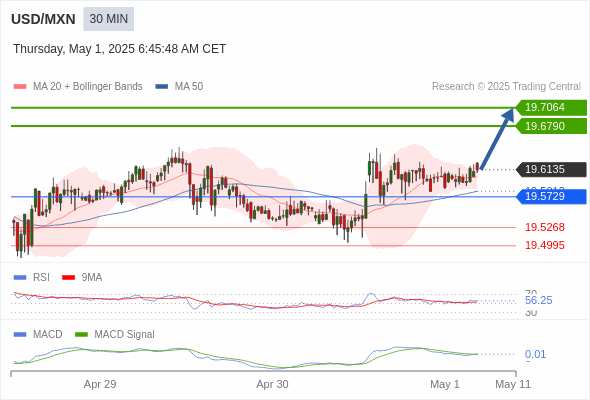Click the RSI value 56.25 label

click(x=538, y=300)
